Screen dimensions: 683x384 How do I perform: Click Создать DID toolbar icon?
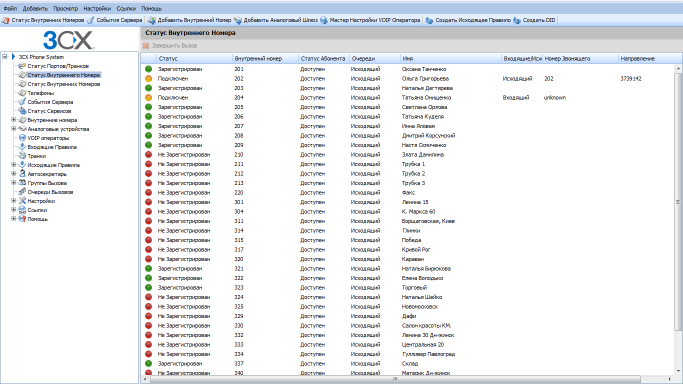(517, 20)
